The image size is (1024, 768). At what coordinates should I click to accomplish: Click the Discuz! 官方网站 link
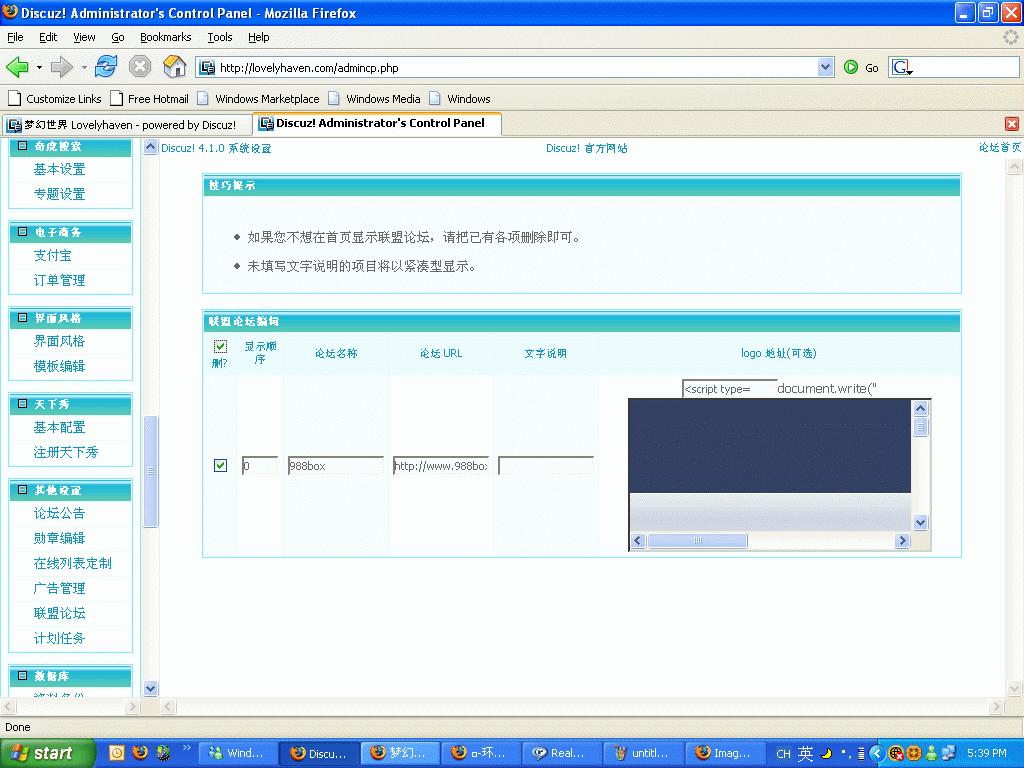click(x=586, y=148)
